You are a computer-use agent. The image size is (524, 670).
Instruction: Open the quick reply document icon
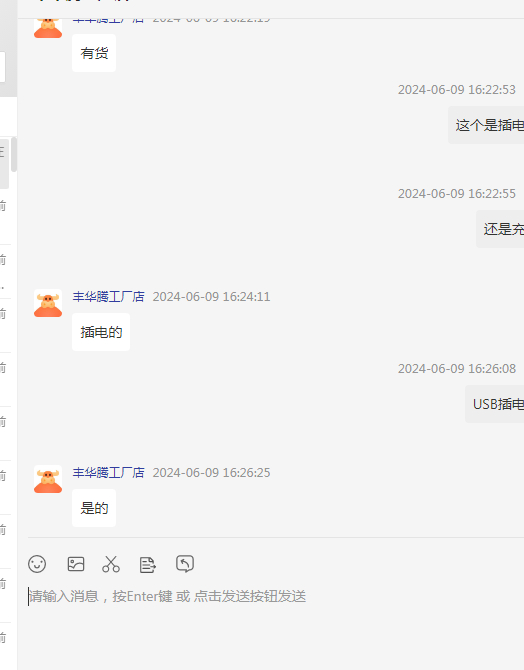[x=148, y=564]
